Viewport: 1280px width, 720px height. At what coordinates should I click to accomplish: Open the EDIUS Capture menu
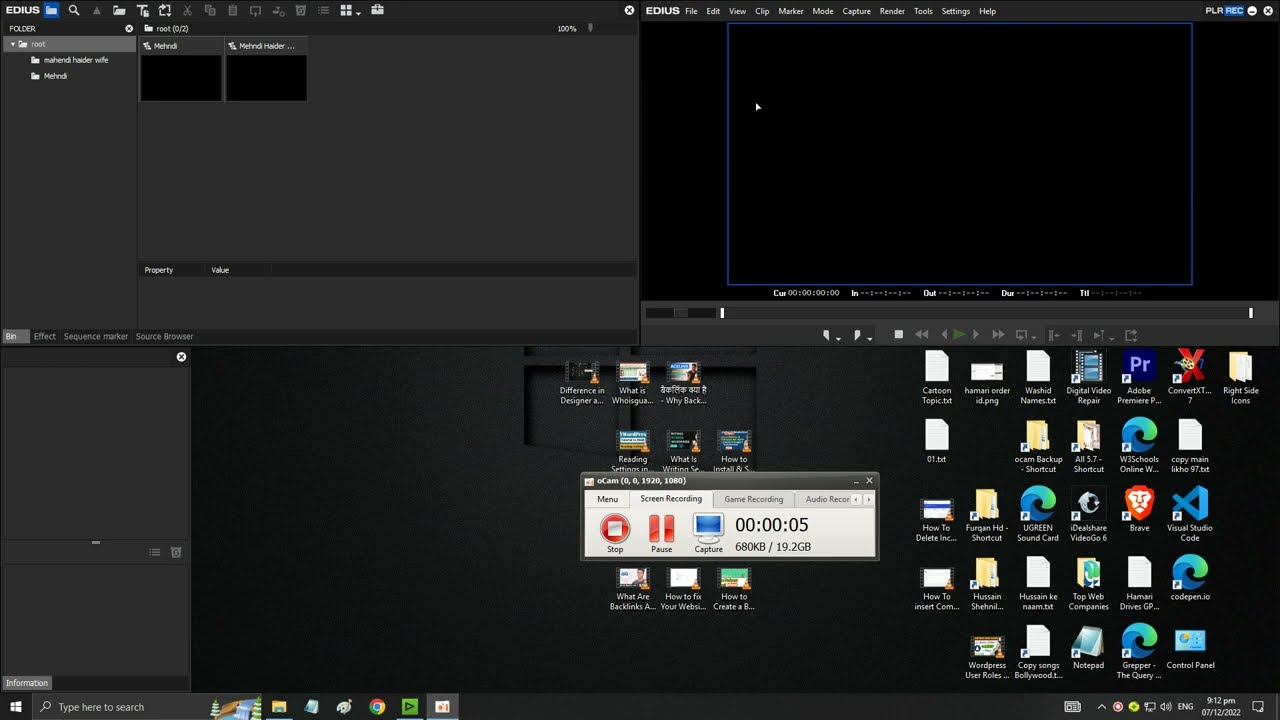pos(857,11)
